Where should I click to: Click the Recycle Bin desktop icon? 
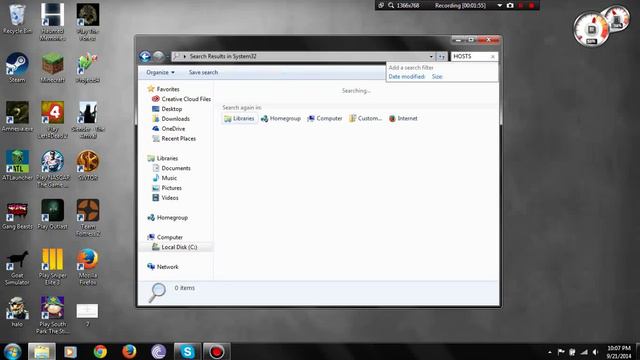(x=17, y=20)
